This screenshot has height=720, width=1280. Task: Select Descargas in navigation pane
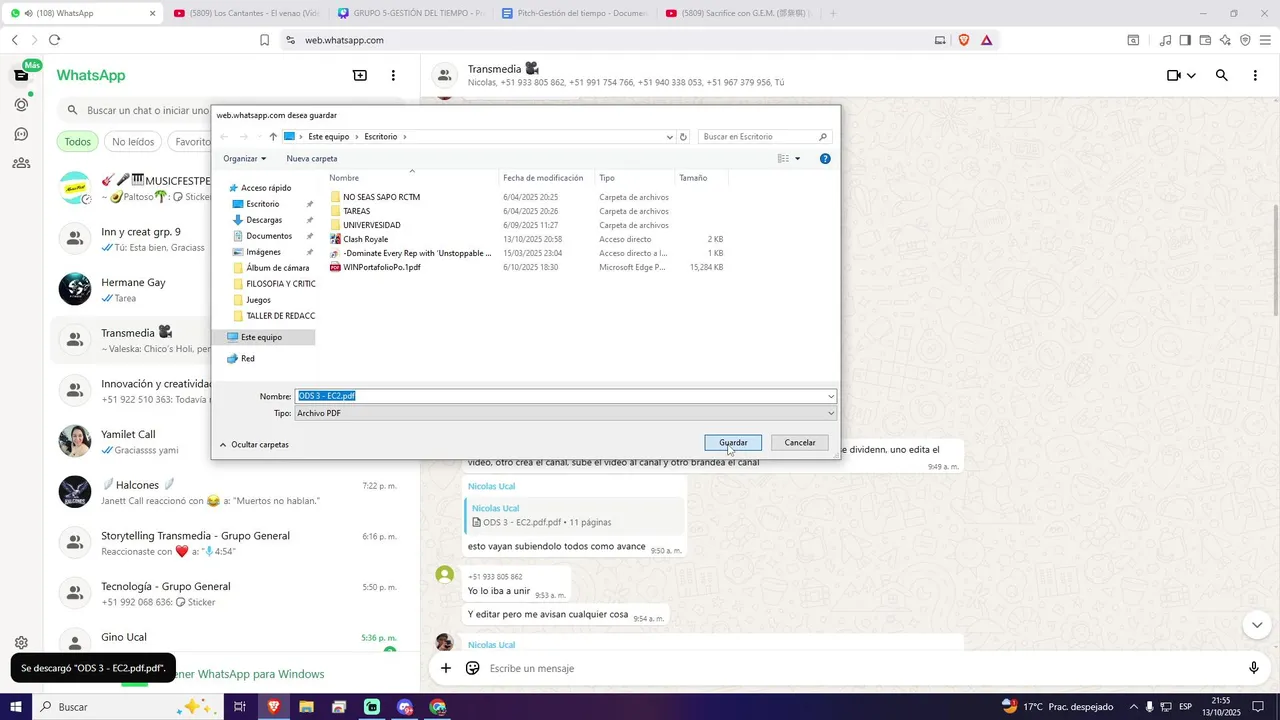point(264,220)
